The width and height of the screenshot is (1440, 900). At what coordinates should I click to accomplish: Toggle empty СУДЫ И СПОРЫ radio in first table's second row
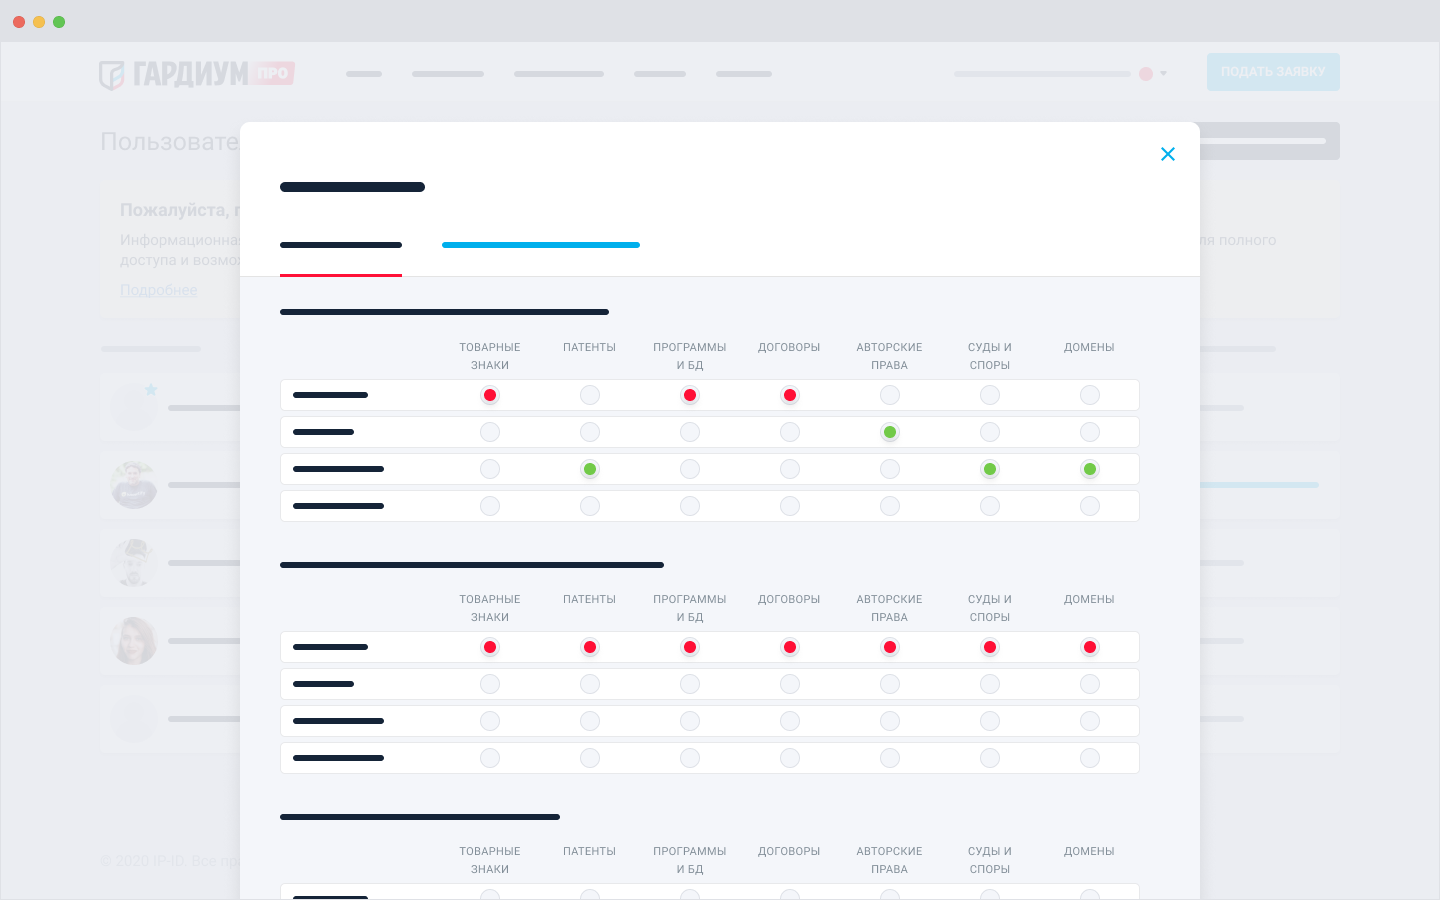(x=990, y=432)
